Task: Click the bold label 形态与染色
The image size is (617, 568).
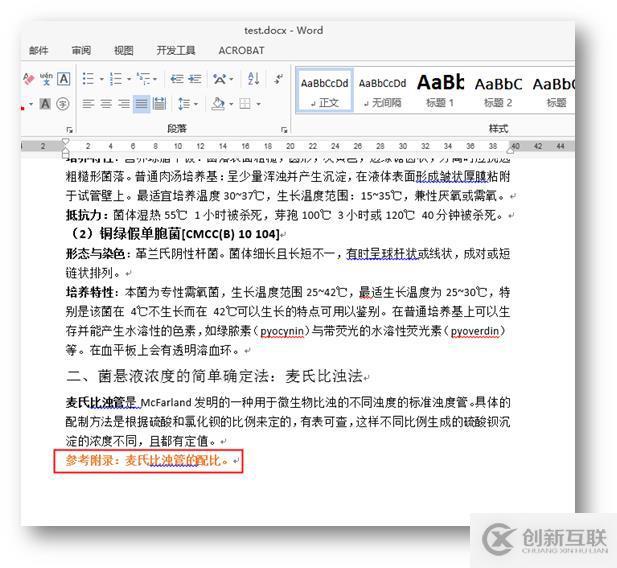Action: (x=96, y=253)
